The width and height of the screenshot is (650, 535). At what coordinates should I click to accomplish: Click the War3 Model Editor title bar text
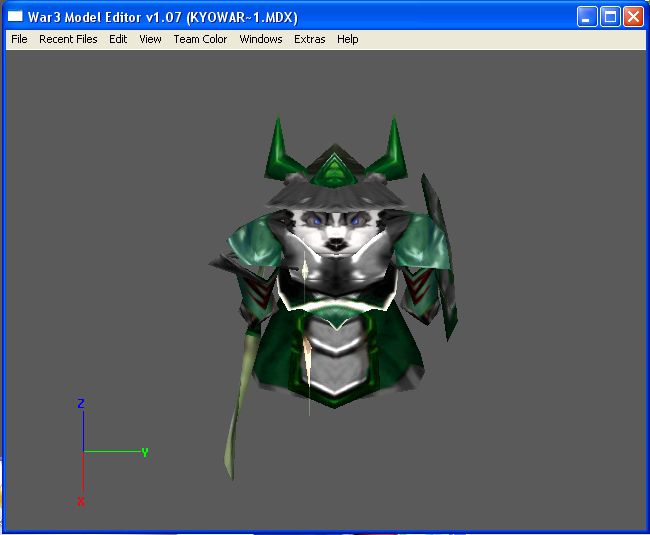tap(162, 17)
